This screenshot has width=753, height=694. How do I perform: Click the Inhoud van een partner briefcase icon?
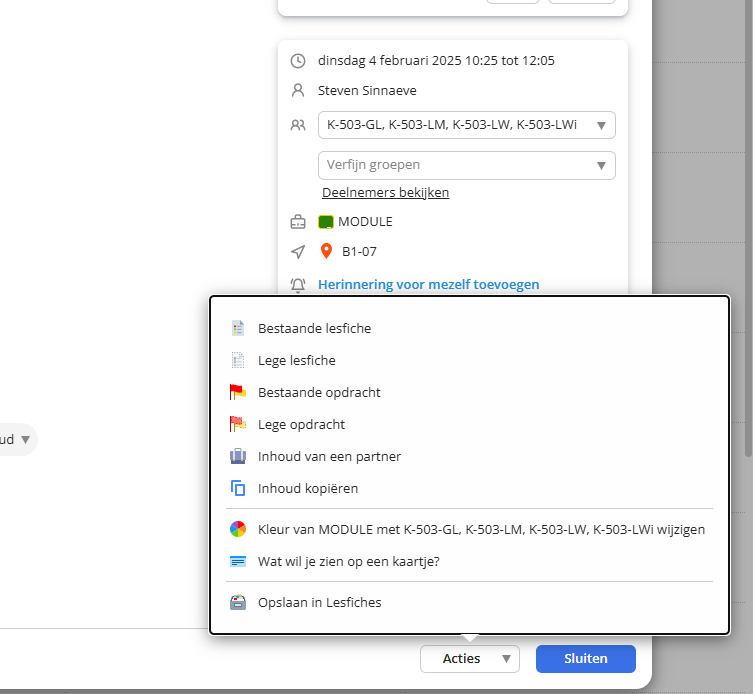(238, 456)
